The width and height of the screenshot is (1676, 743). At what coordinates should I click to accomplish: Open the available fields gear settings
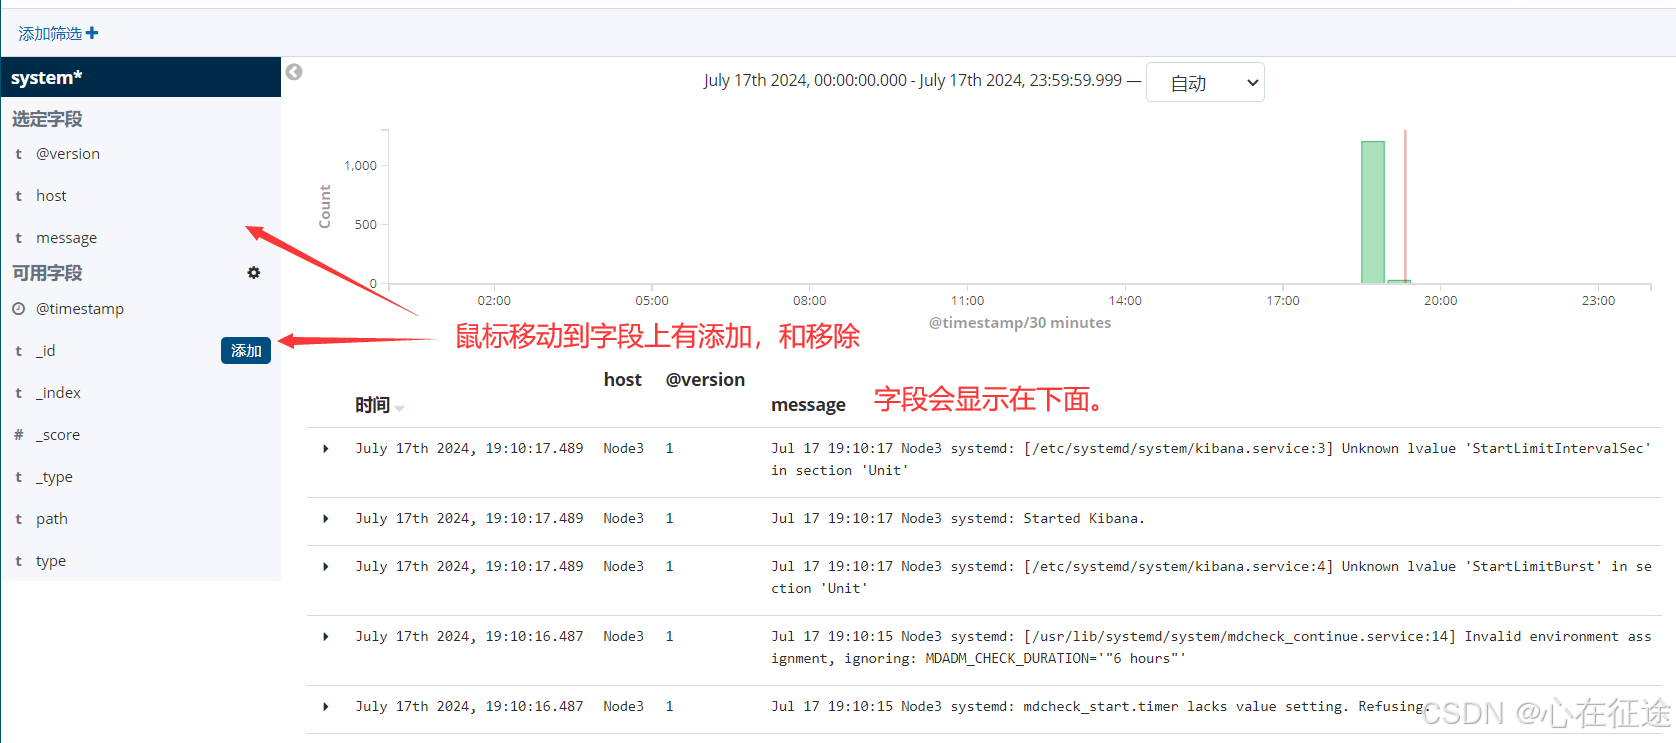(x=254, y=272)
